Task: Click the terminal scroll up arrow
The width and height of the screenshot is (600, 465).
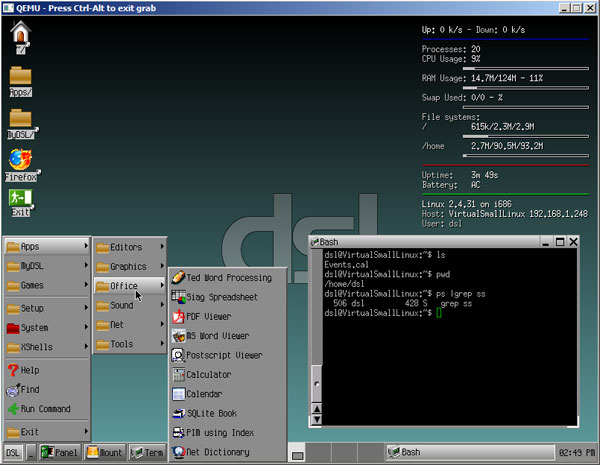Action: pyautogui.click(x=316, y=408)
